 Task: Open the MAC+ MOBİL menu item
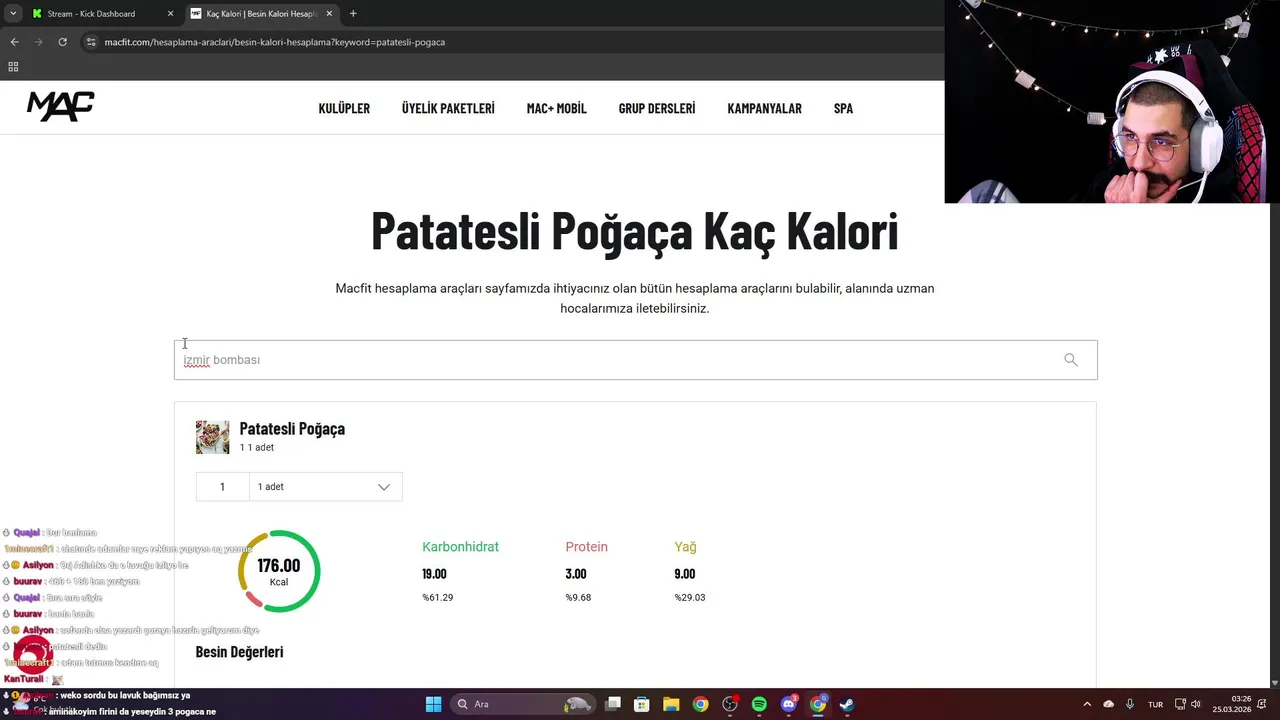pyautogui.click(x=556, y=108)
